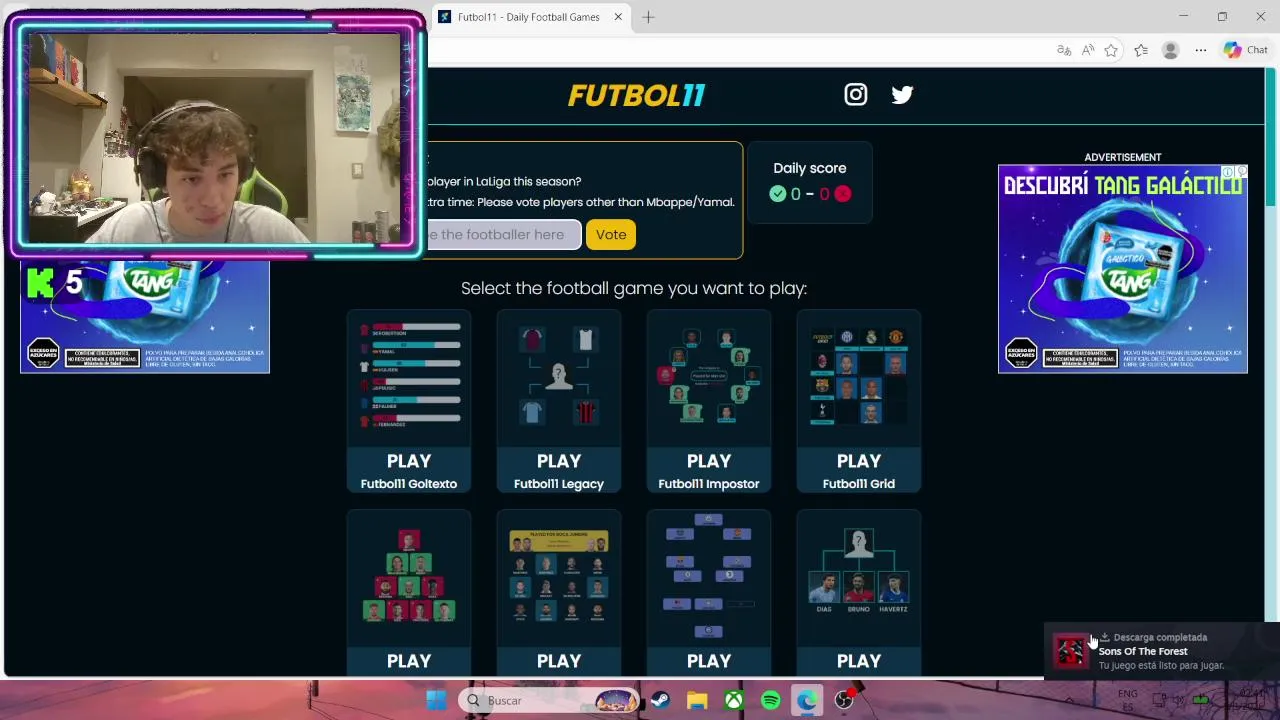1280x720 pixels.
Task: Open the Impostor game thumbnail
Action: point(709,377)
